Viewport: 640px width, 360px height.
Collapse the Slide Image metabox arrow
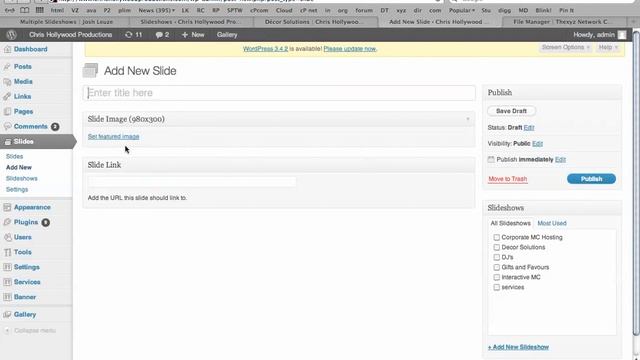[468, 119]
